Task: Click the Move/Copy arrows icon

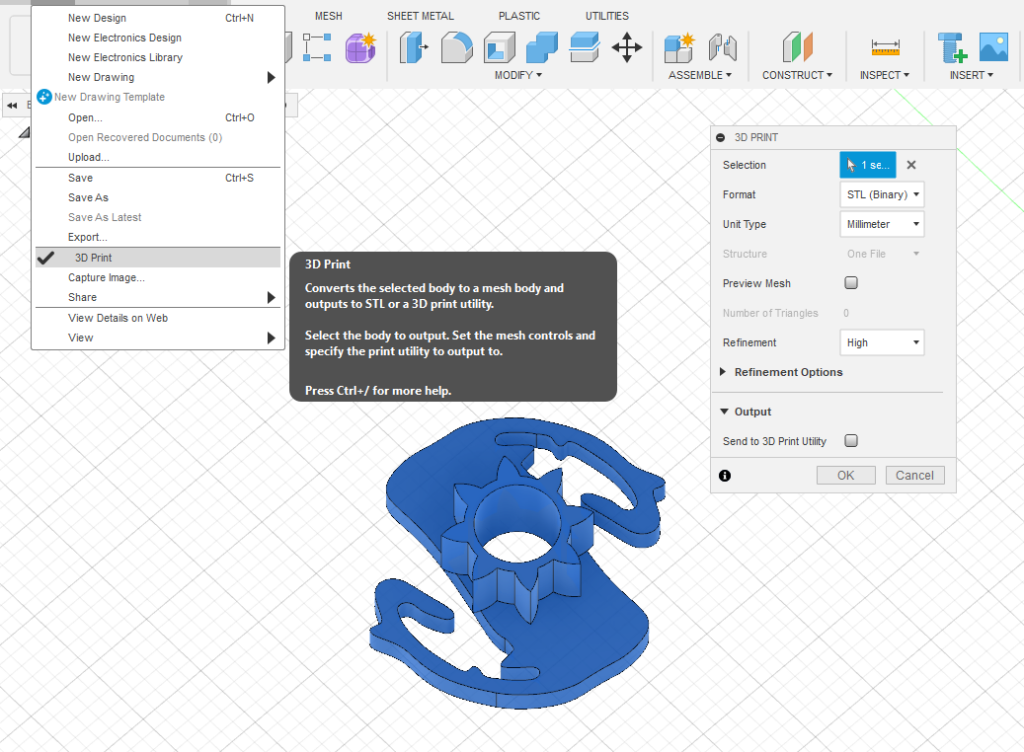Action: (x=627, y=47)
